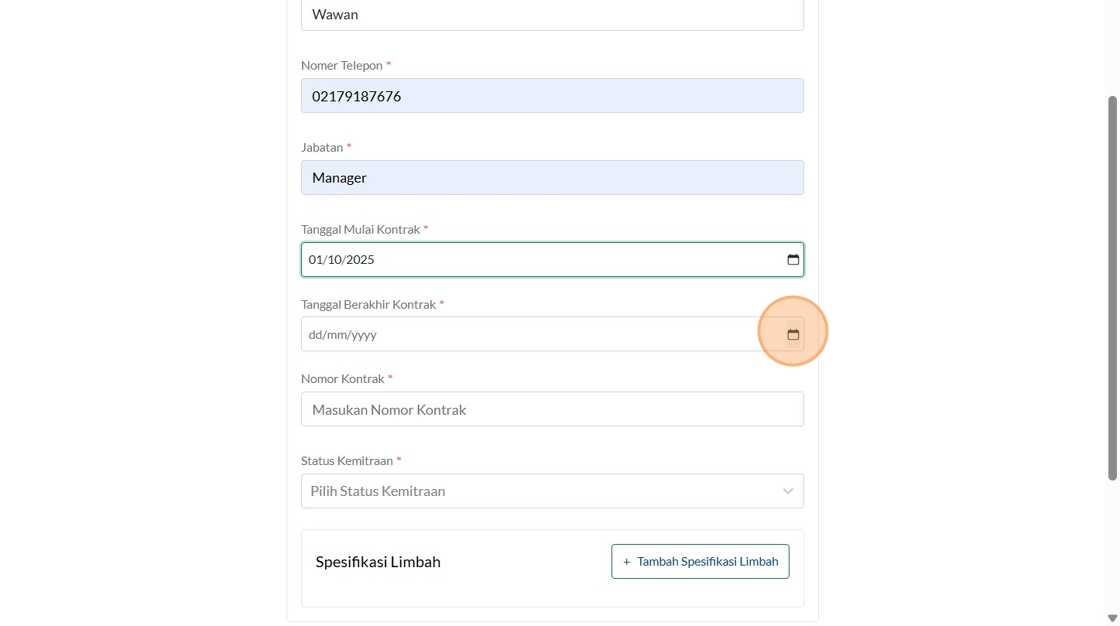Open calendar picker for Tanggal Mulai Kontrak
This screenshot has height=626, width=1120.
click(x=793, y=260)
